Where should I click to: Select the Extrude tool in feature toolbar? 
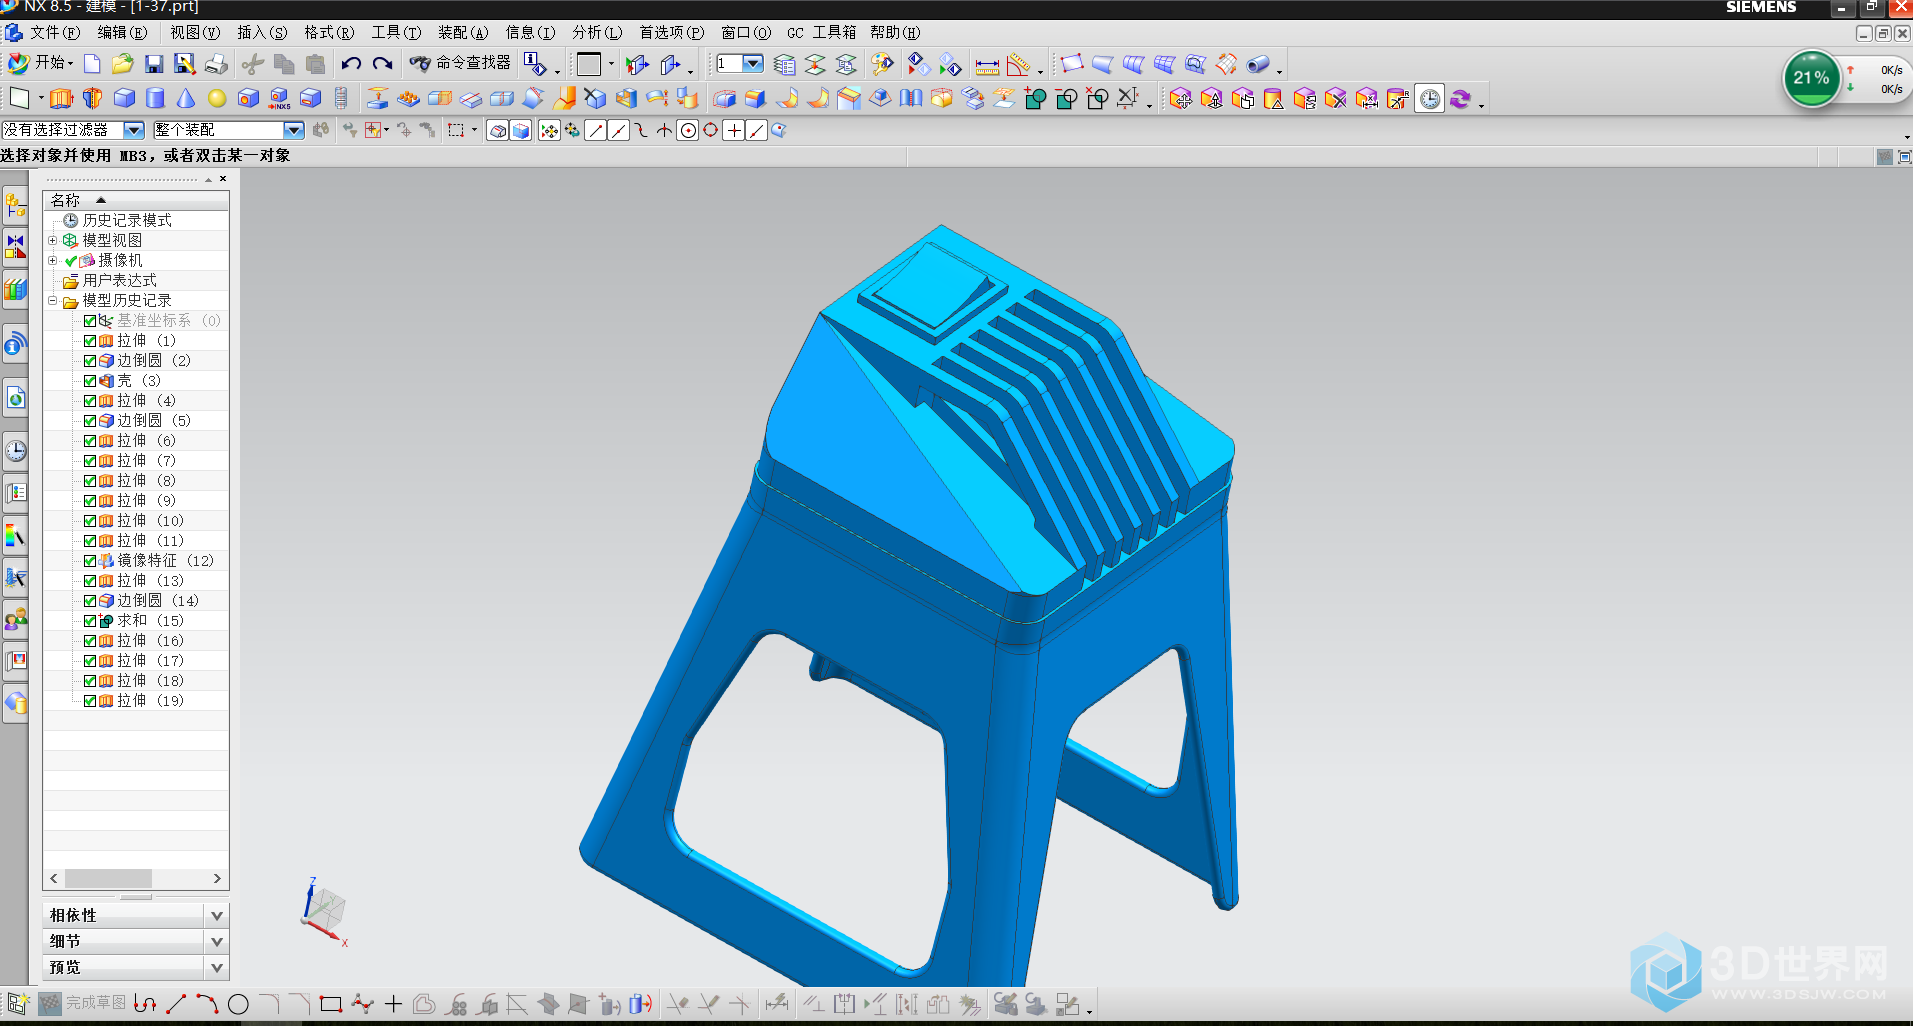tap(61, 98)
